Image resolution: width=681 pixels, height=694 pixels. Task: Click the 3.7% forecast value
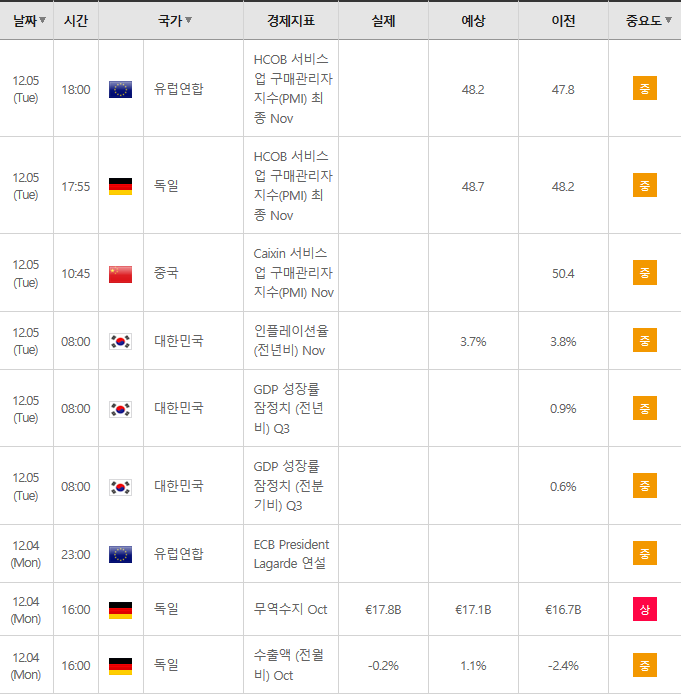pyautogui.click(x=473, y=341)
